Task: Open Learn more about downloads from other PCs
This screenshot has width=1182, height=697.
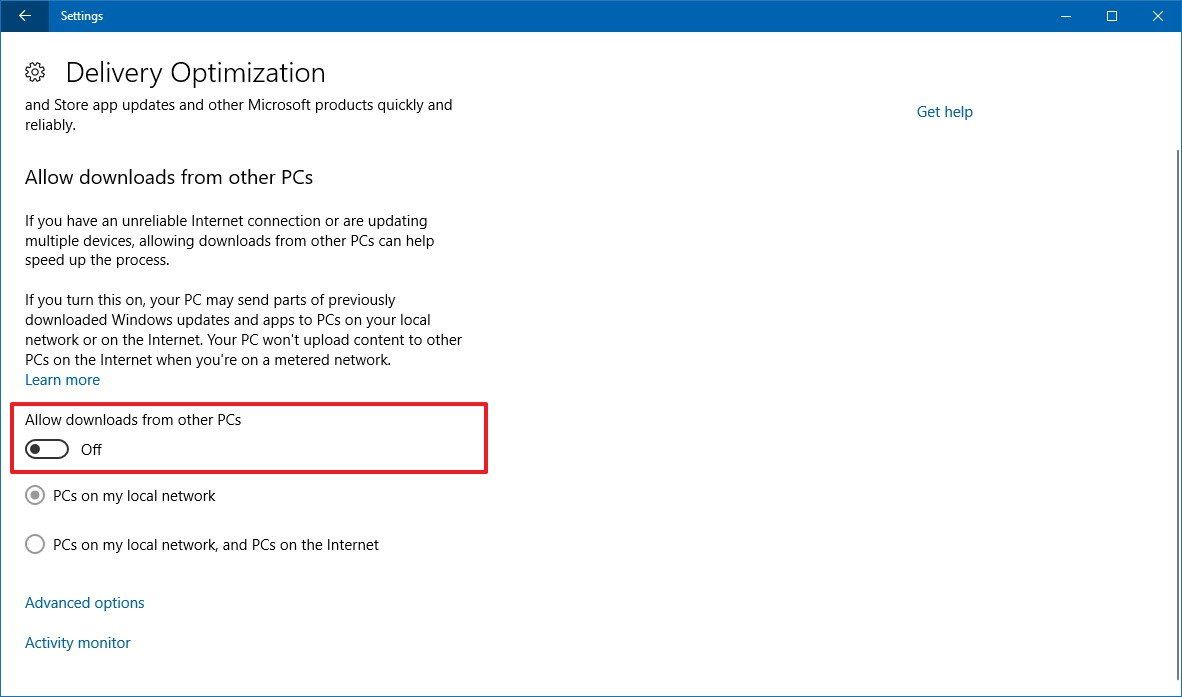Action: (x=62, y=379)
